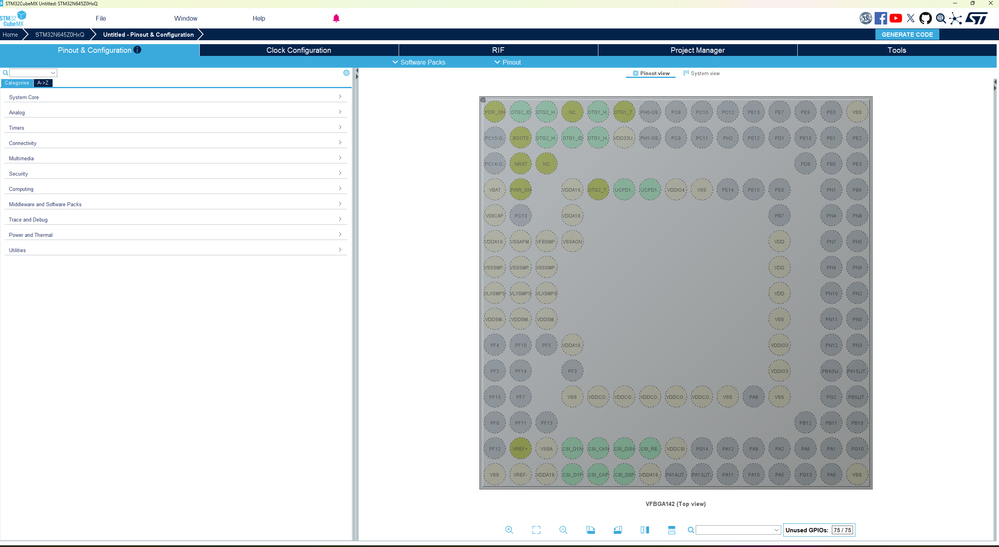Click the panel collapse arrow at divider top
Screen dimensions: 999x547
[x=356, y=71]
